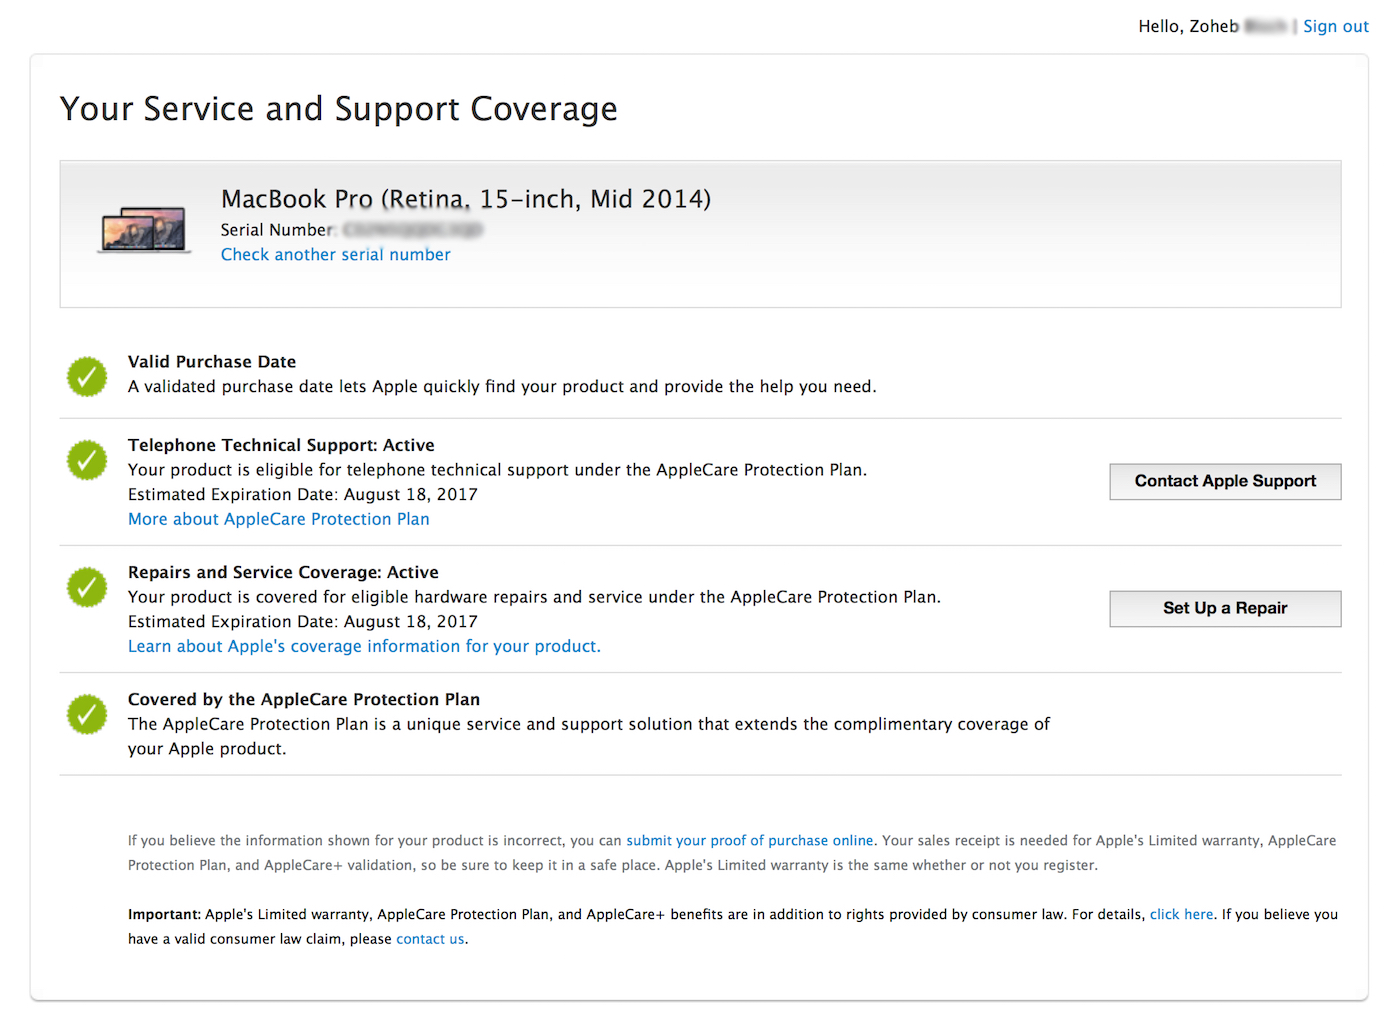Viewport: 1400px width, 1017px height.
Task: Click the MacBook Pro product thumbnail
Action: point(144,230)
